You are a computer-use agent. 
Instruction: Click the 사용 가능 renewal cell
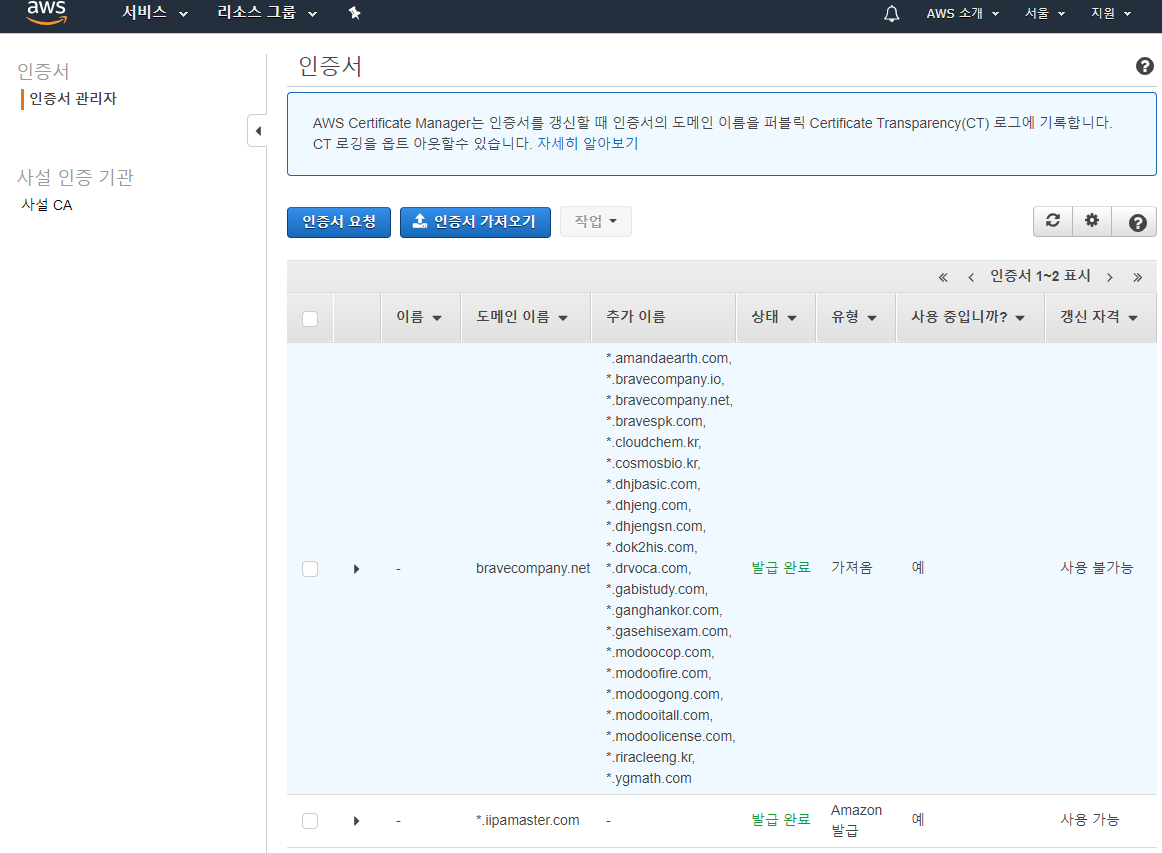[x=1089, y=820]
